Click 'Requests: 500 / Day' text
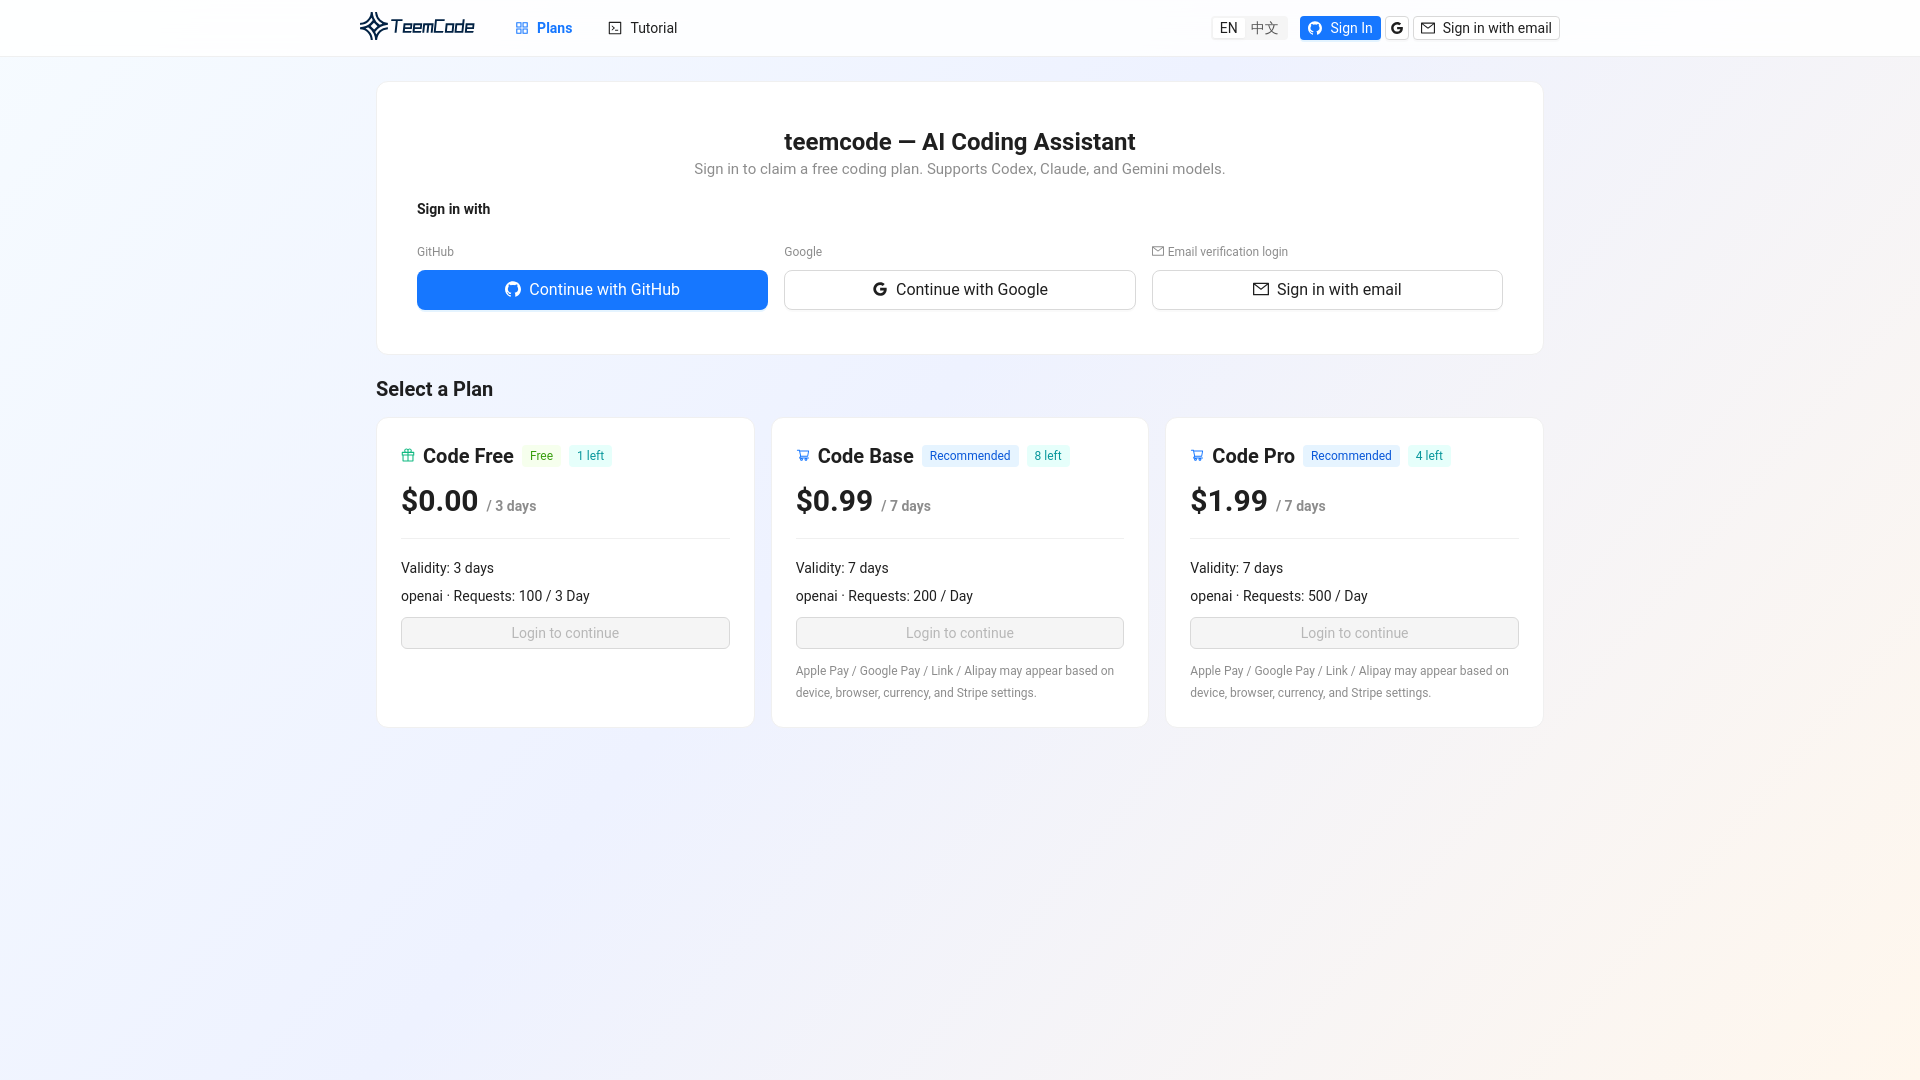The width and height of the screenshot is (1920, 1080). [1305, 596]
